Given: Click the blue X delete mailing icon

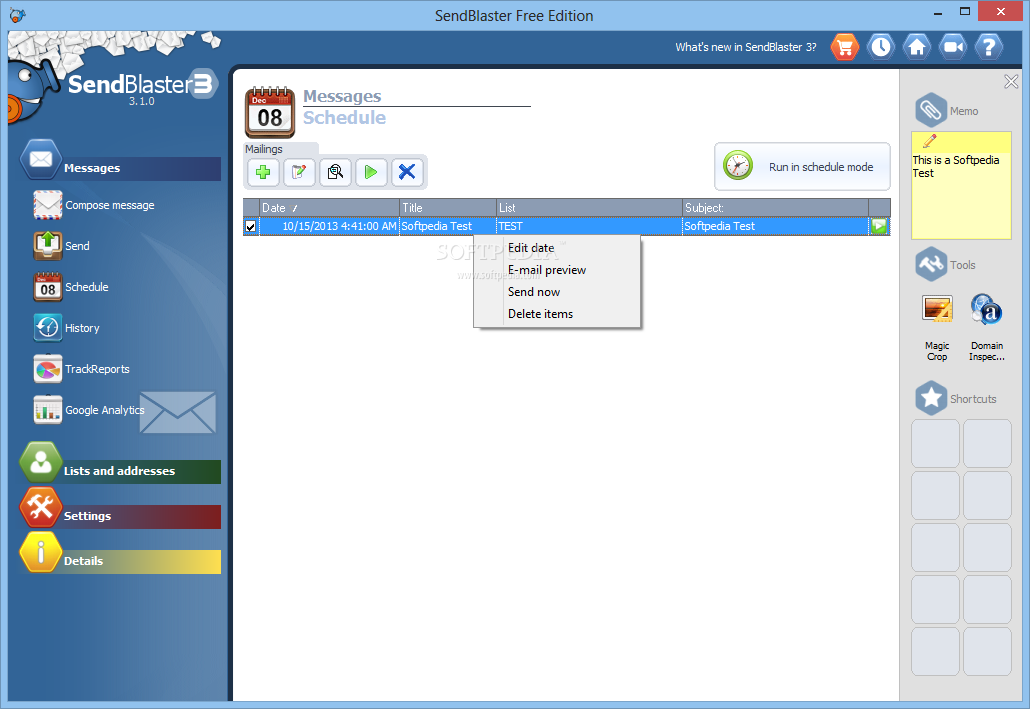Looking at the screenshot, I should point(407,172).
